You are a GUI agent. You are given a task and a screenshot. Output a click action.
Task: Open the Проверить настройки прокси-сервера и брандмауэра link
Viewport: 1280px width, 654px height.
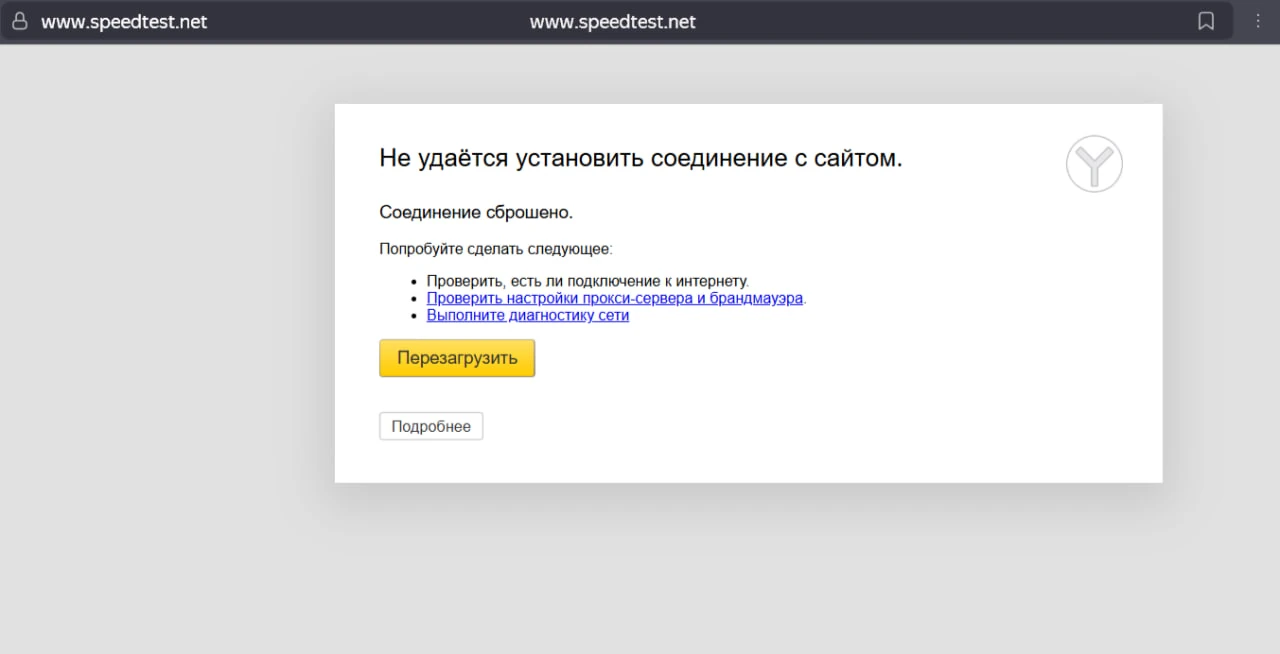(x=615, y=298)
